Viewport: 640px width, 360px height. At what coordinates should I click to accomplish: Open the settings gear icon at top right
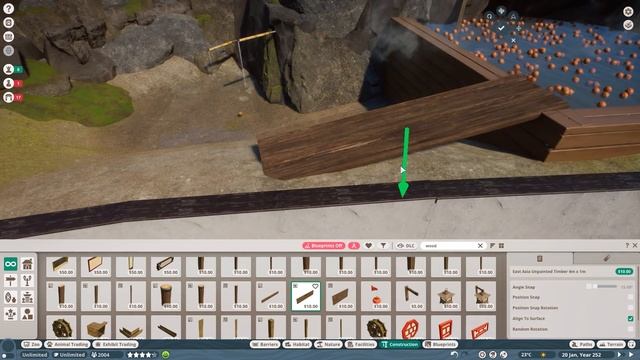(x=628, y=11)
